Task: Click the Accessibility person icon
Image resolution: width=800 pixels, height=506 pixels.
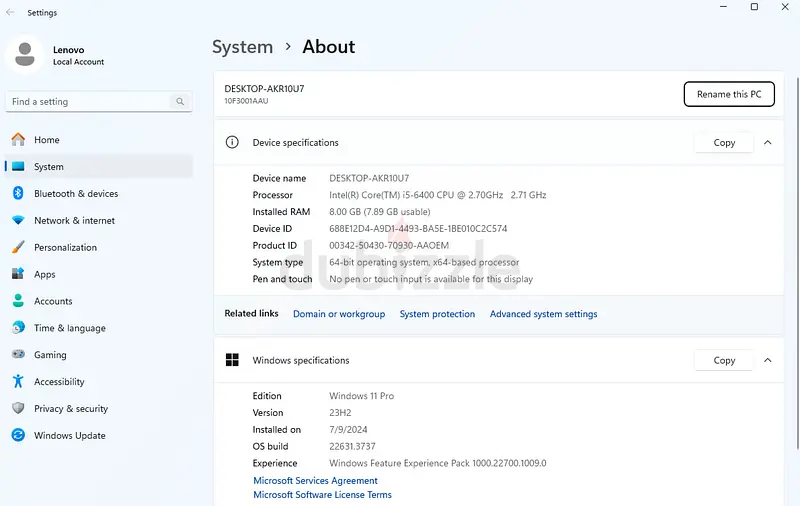Action: pos(18,382)
